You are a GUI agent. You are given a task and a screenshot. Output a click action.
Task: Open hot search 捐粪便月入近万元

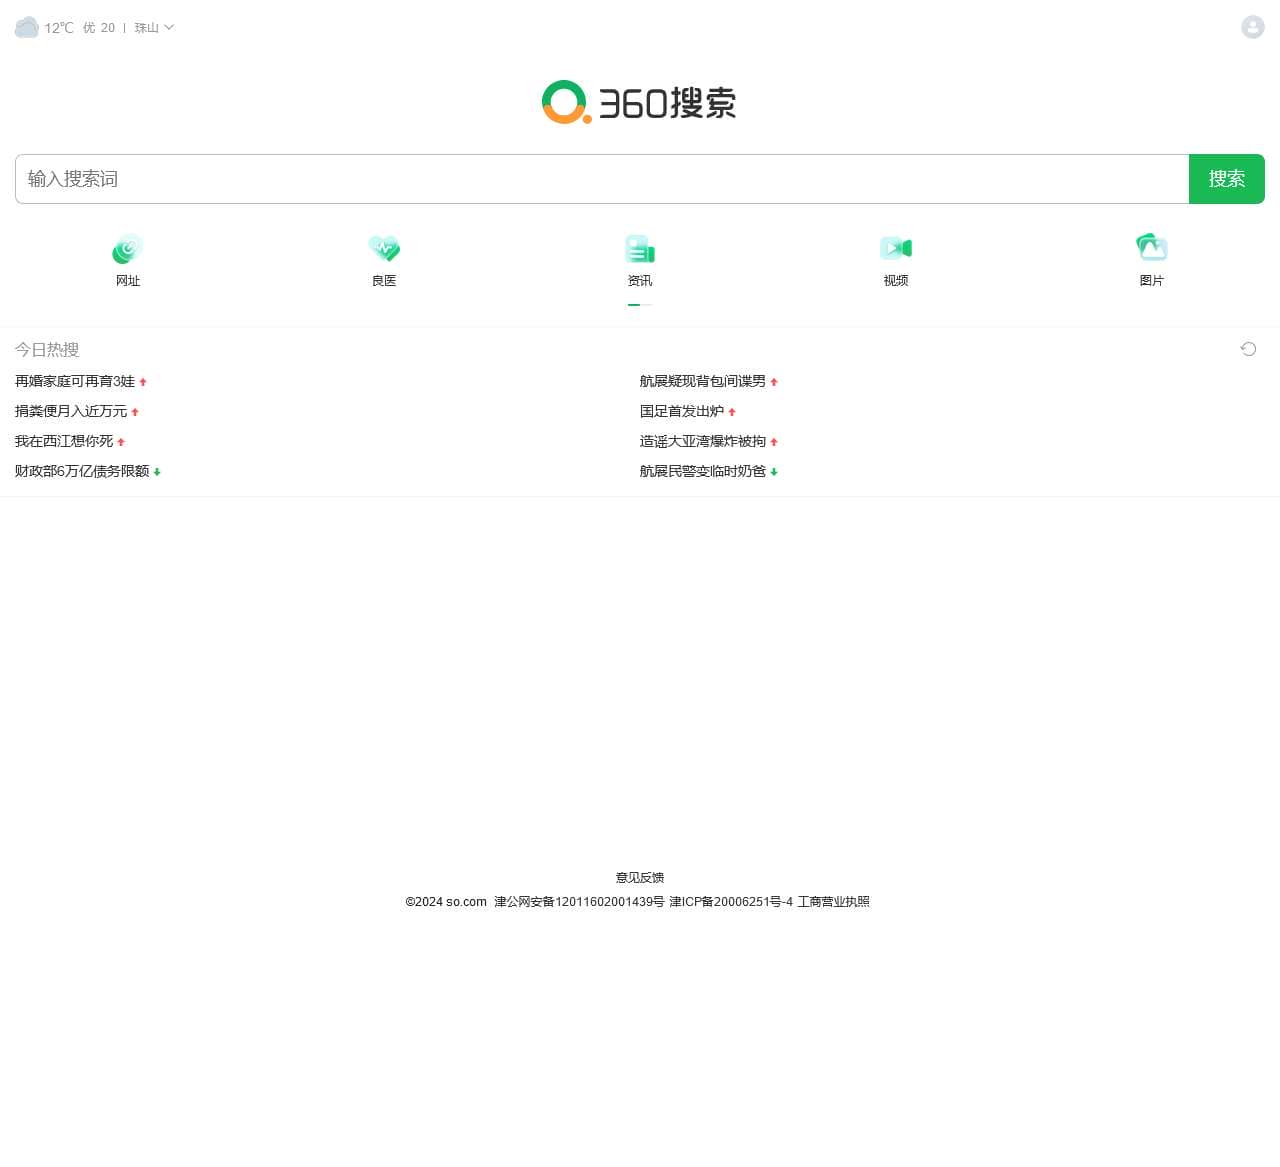(x=71, y=411)
